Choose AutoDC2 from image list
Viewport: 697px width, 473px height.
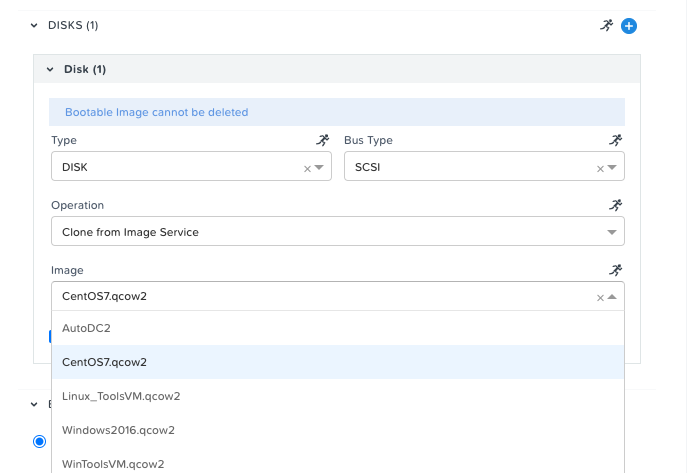coord(338,328)
